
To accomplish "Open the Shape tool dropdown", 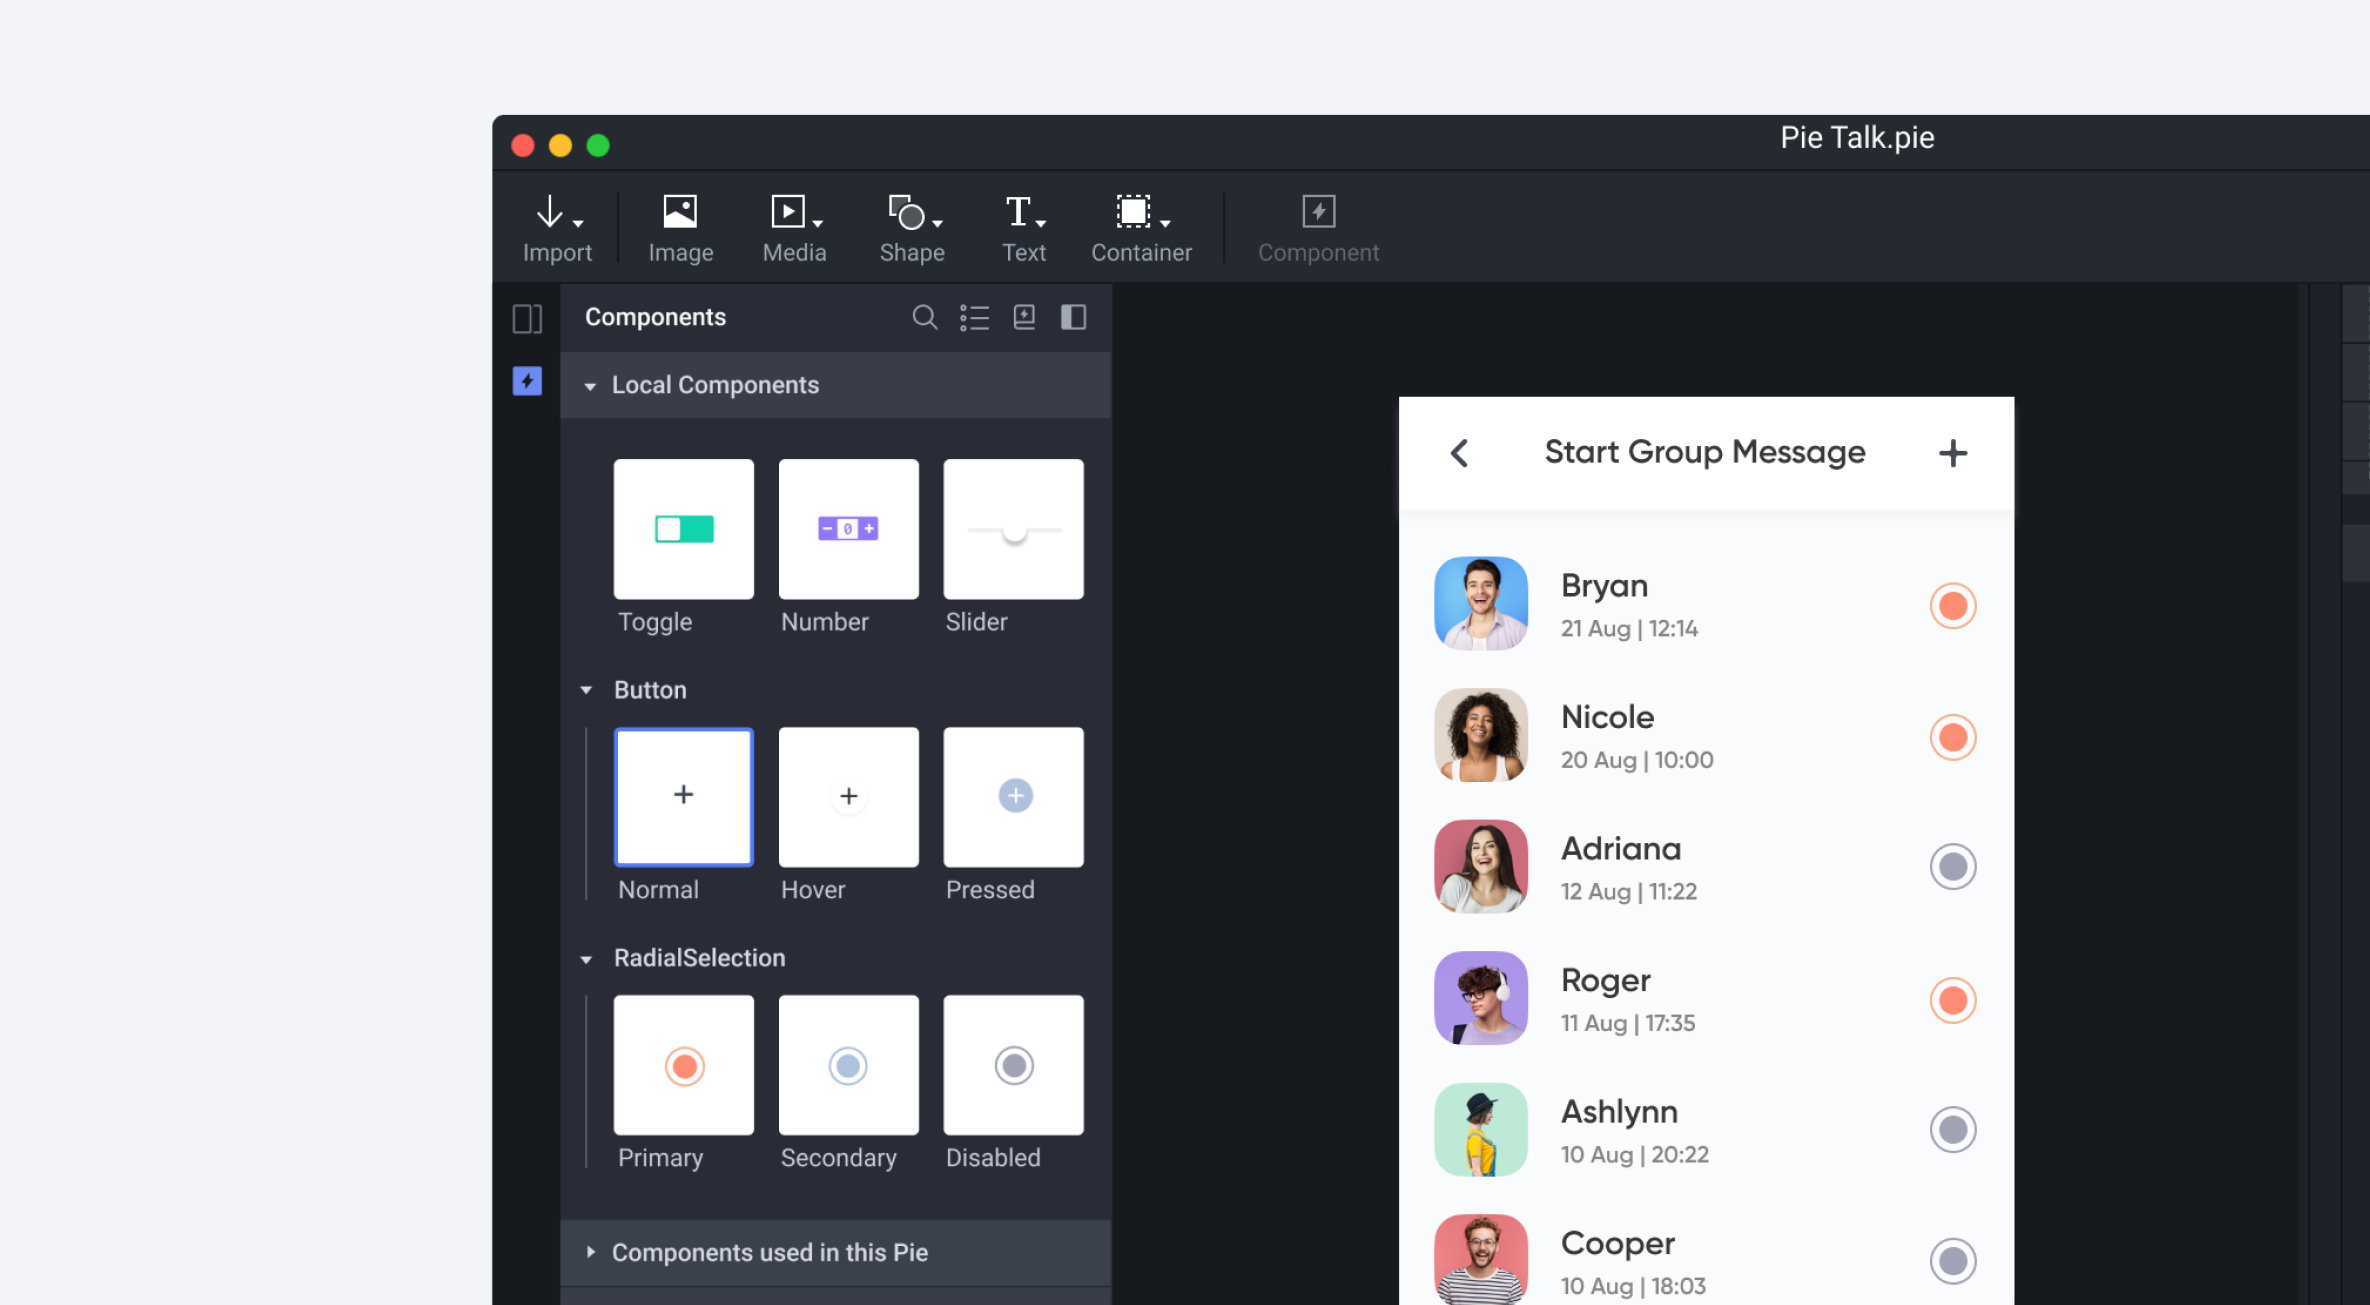I will (937, 222).
